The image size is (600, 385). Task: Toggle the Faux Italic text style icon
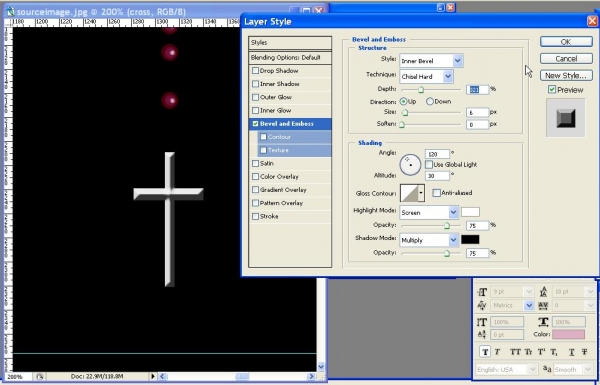point(497,352)
